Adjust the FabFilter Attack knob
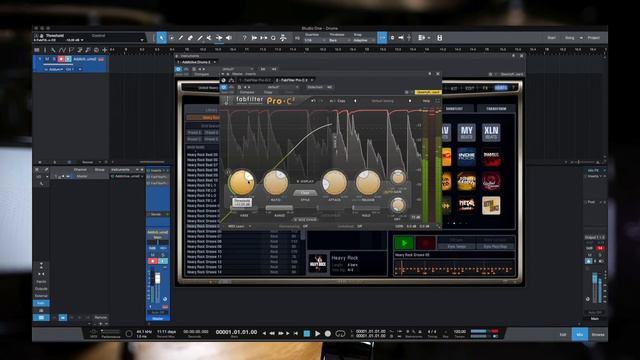The image size is (640, 360). (x=334, y=182)
